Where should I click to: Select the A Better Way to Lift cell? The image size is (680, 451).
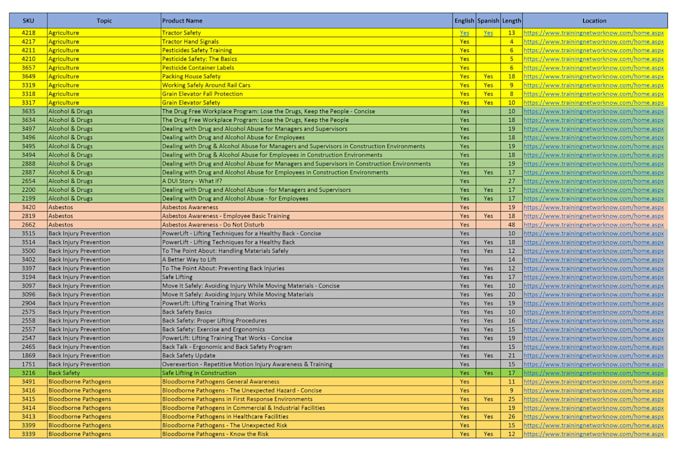[x=307, y=259]
